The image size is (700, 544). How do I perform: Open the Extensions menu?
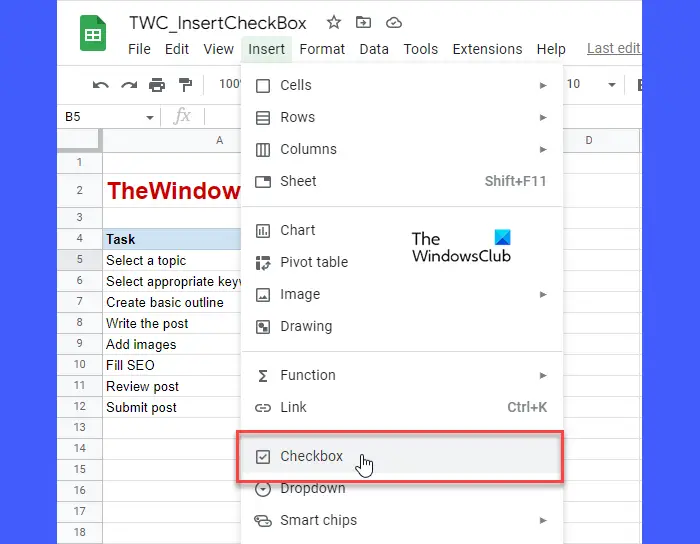pyautogui.click(x=487, y=49)
